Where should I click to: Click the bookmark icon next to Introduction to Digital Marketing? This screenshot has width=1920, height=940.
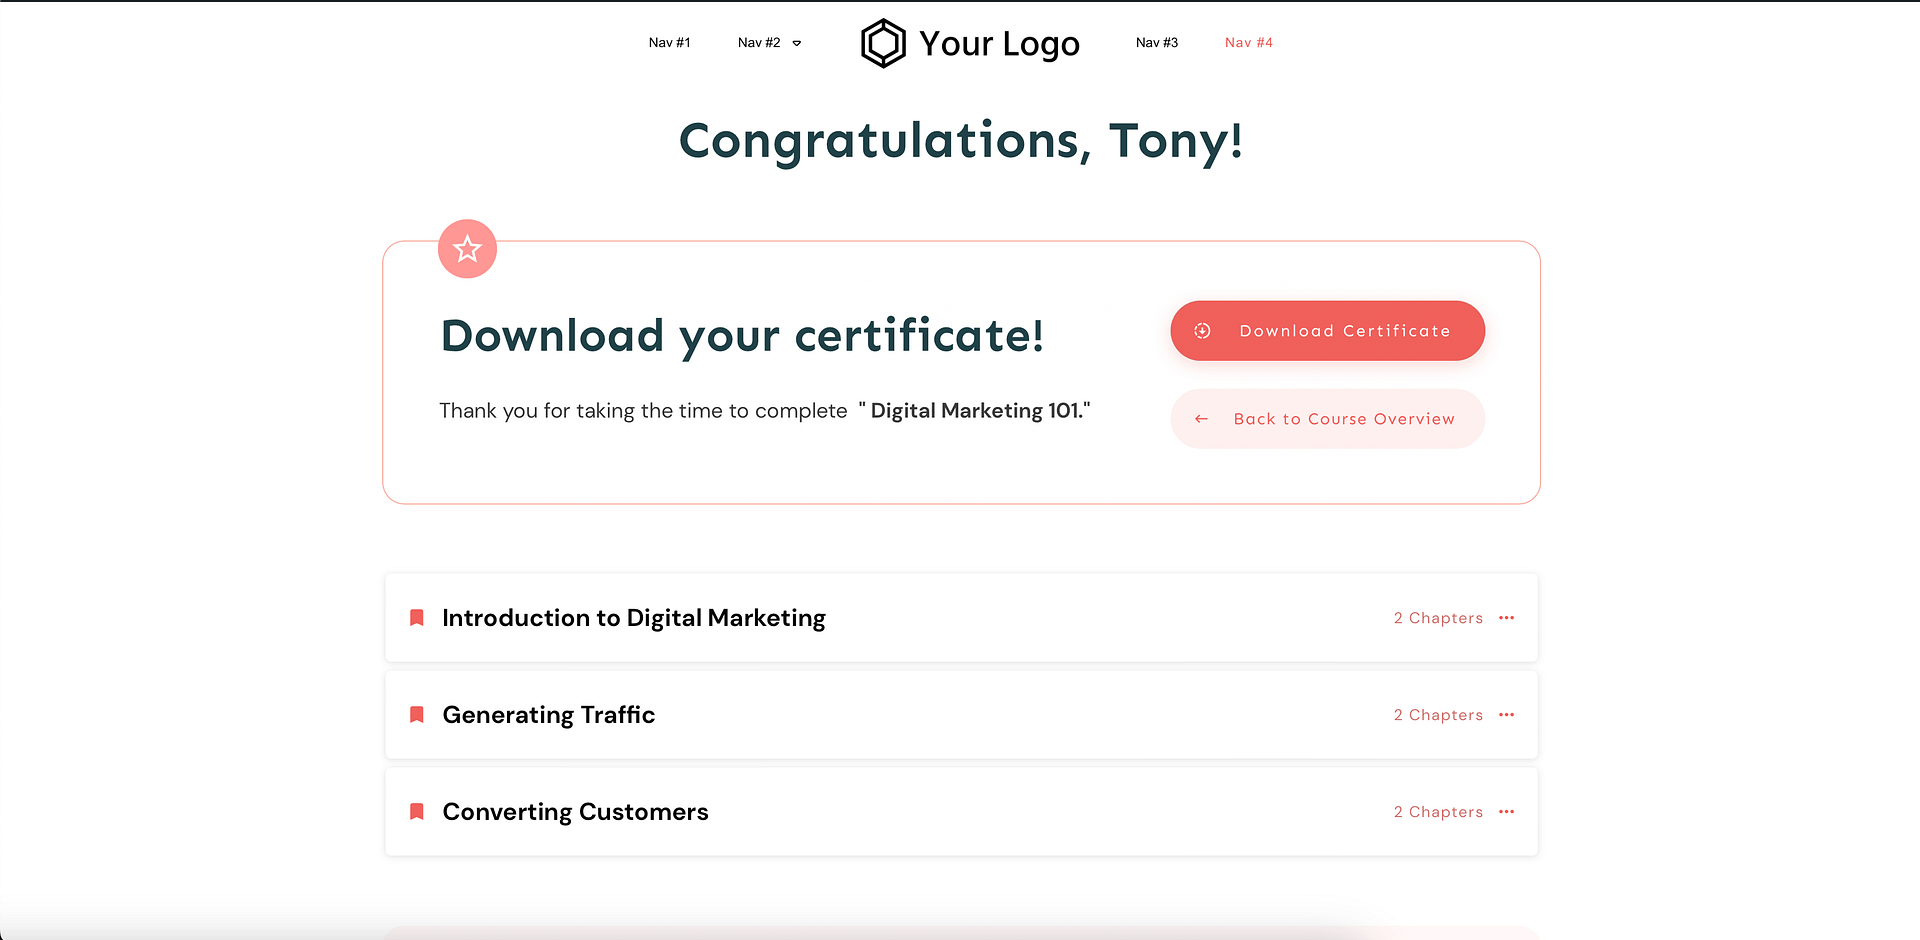click(416, 617)
